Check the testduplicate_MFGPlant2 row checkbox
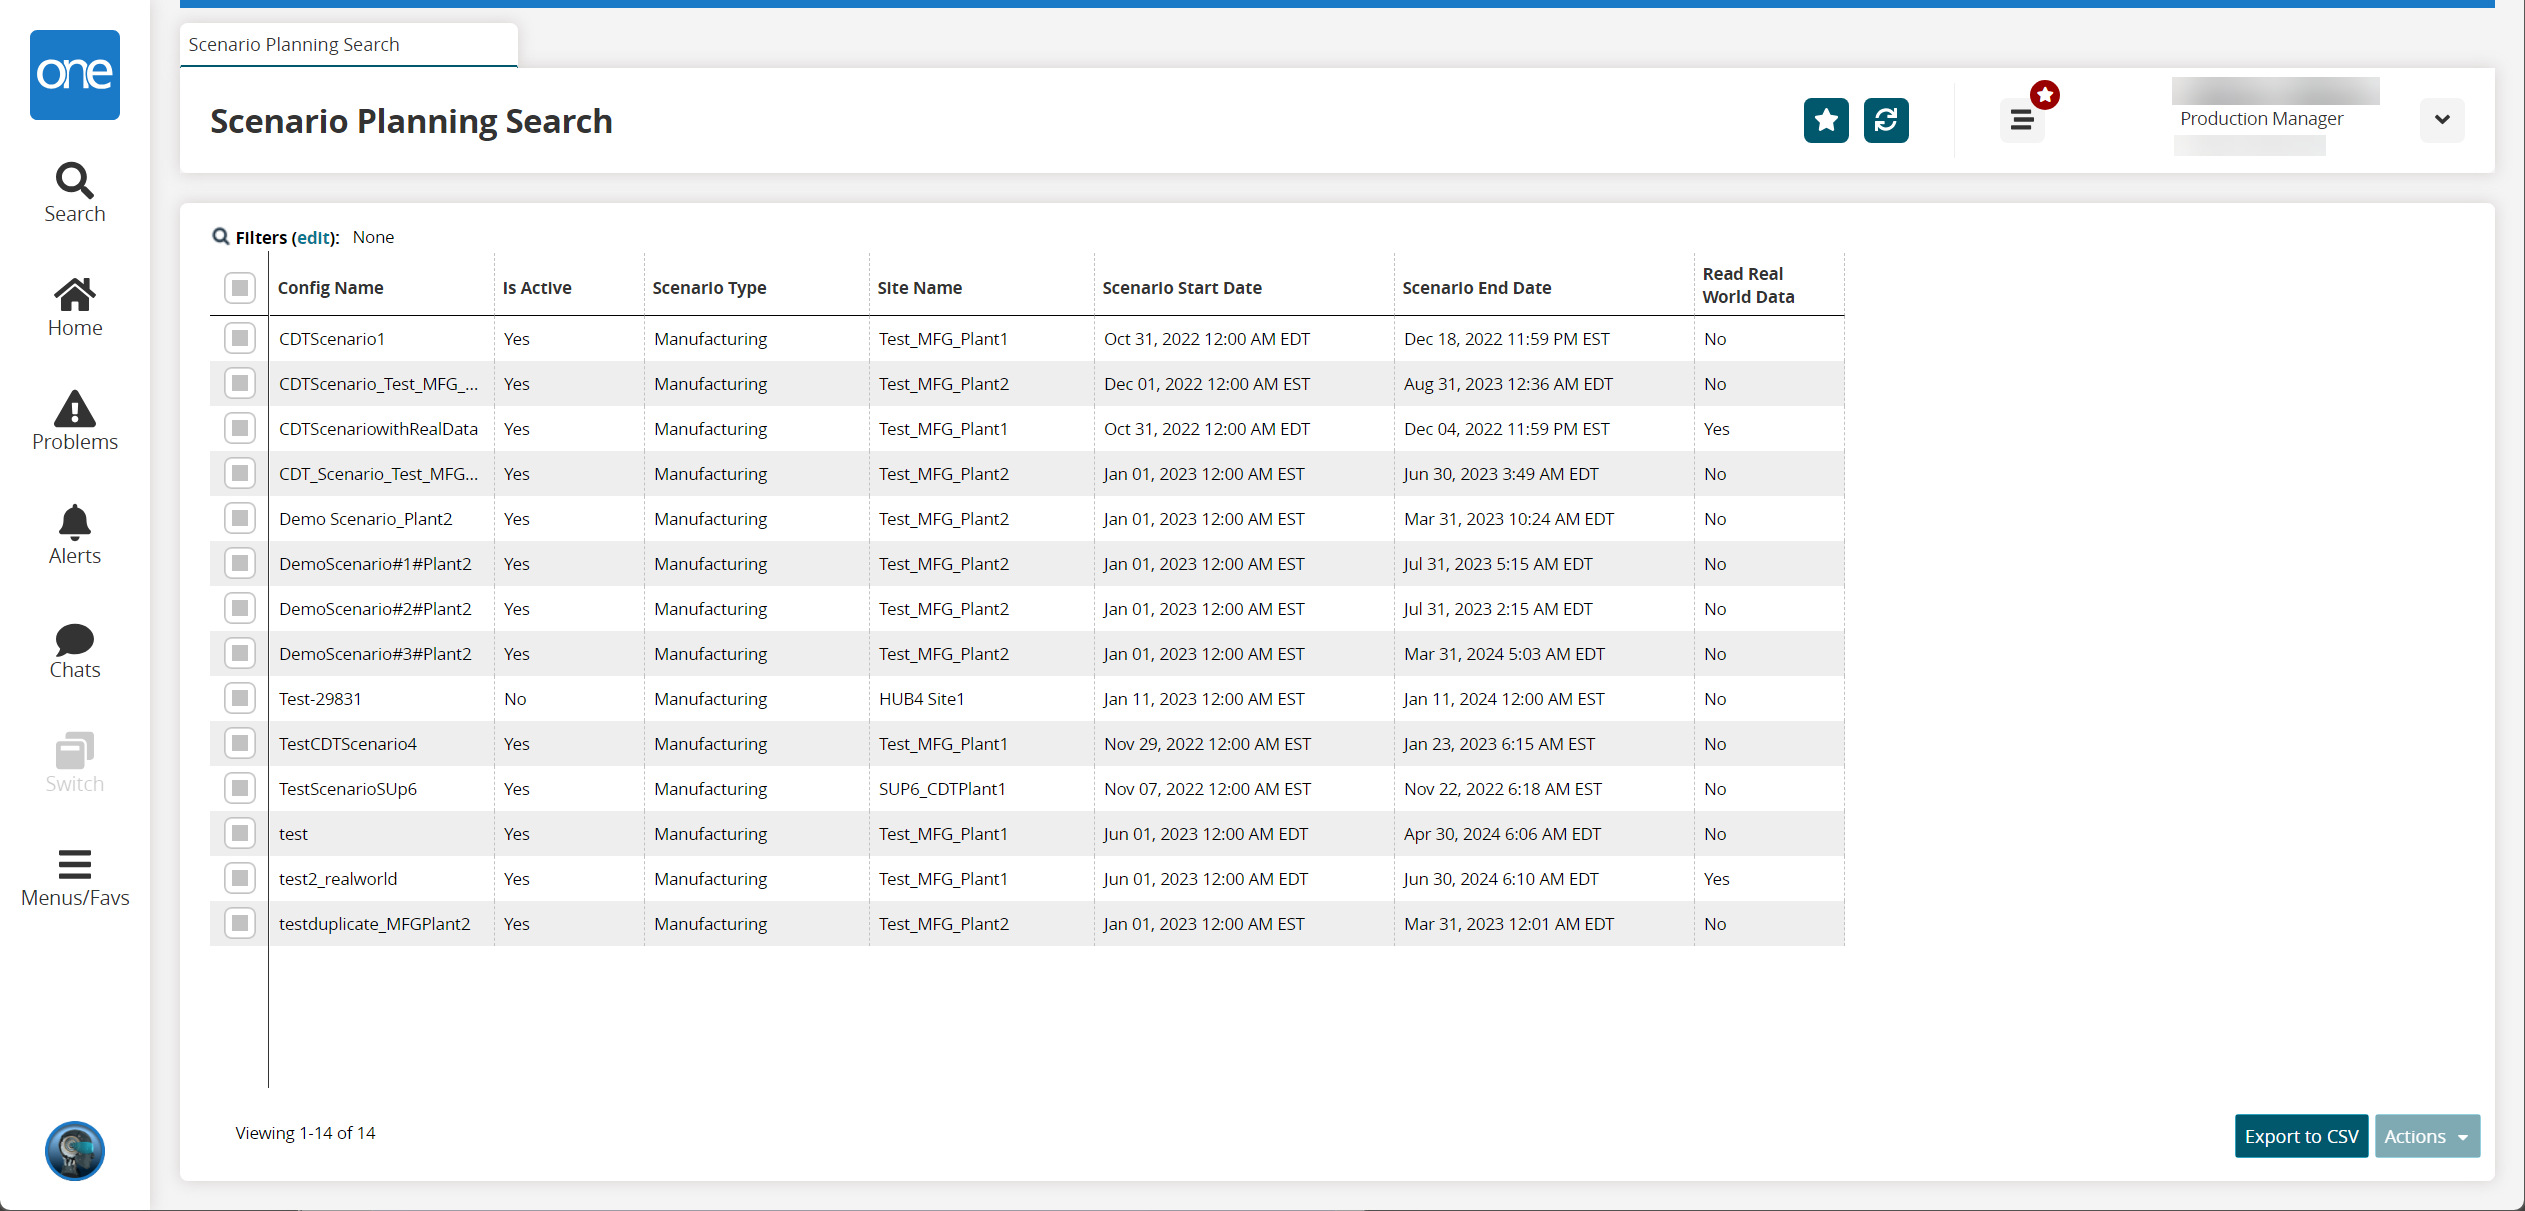 coord(240,923)
